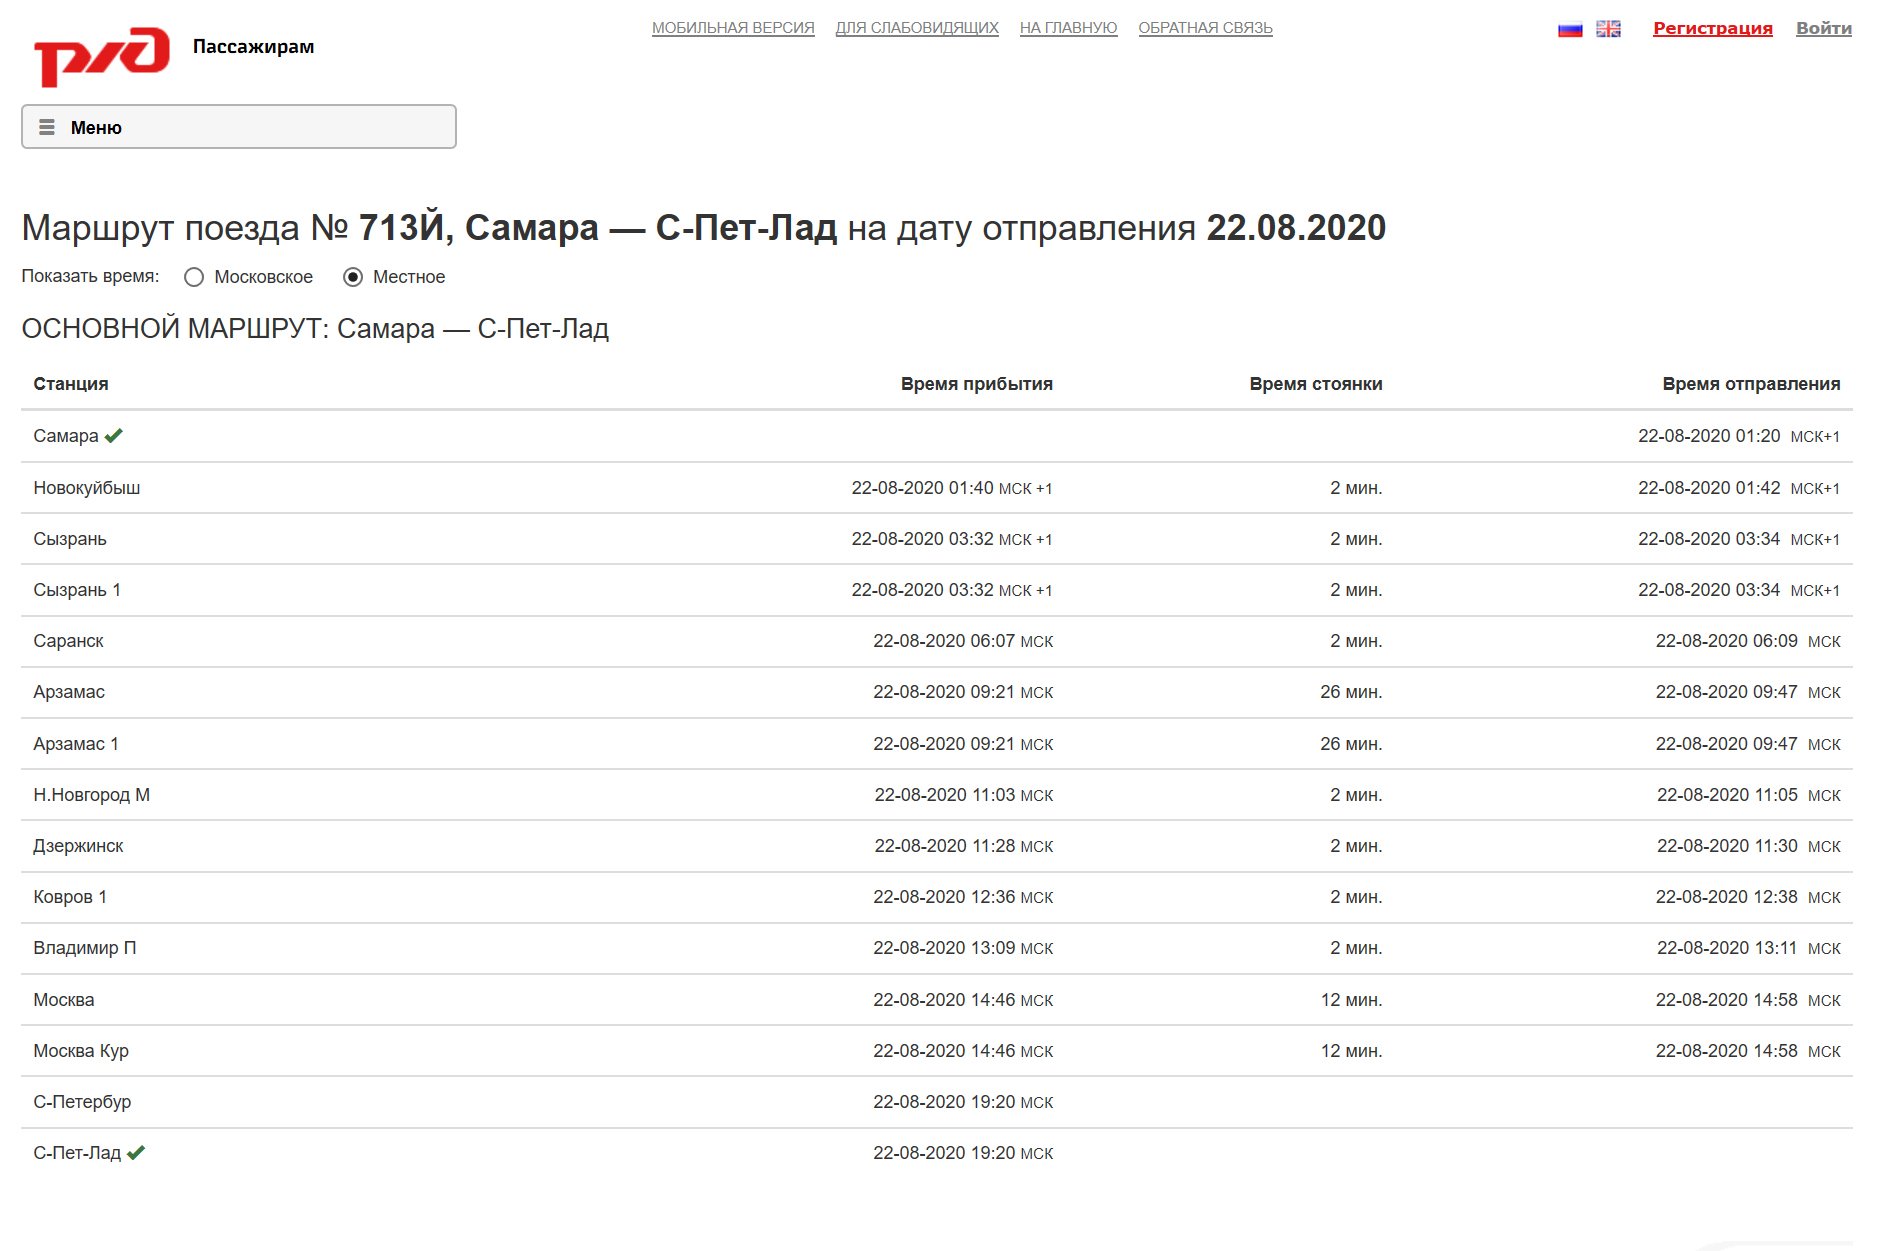Screen dimensions: 1877x1251
Task: Select Местное time radio button
Action: tap(353, 277)
